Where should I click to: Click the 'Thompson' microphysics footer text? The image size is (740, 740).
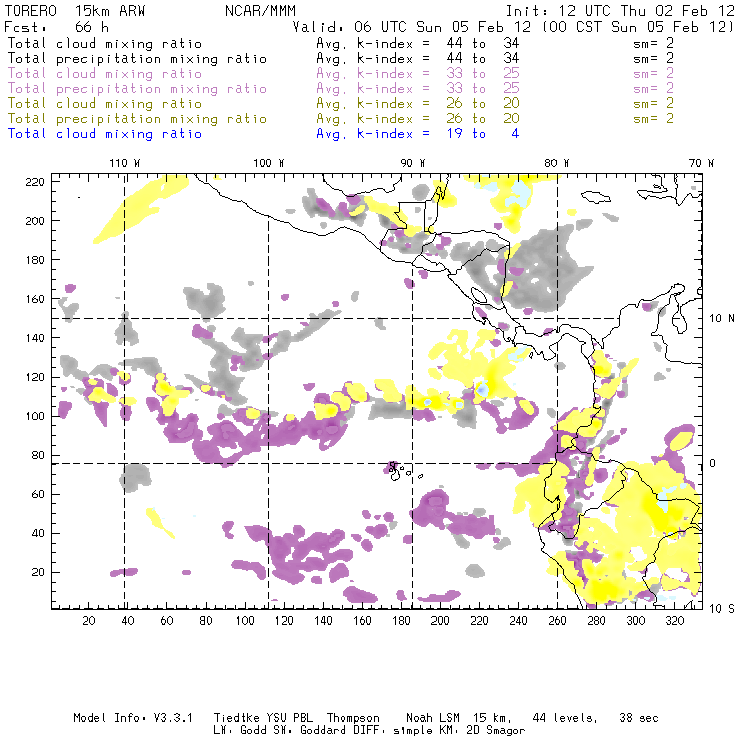click(x=353, y=718)
